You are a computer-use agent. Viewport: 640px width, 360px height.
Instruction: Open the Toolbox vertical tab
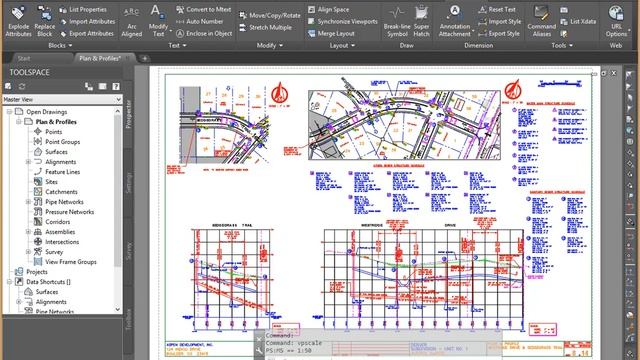click(128, 319)
